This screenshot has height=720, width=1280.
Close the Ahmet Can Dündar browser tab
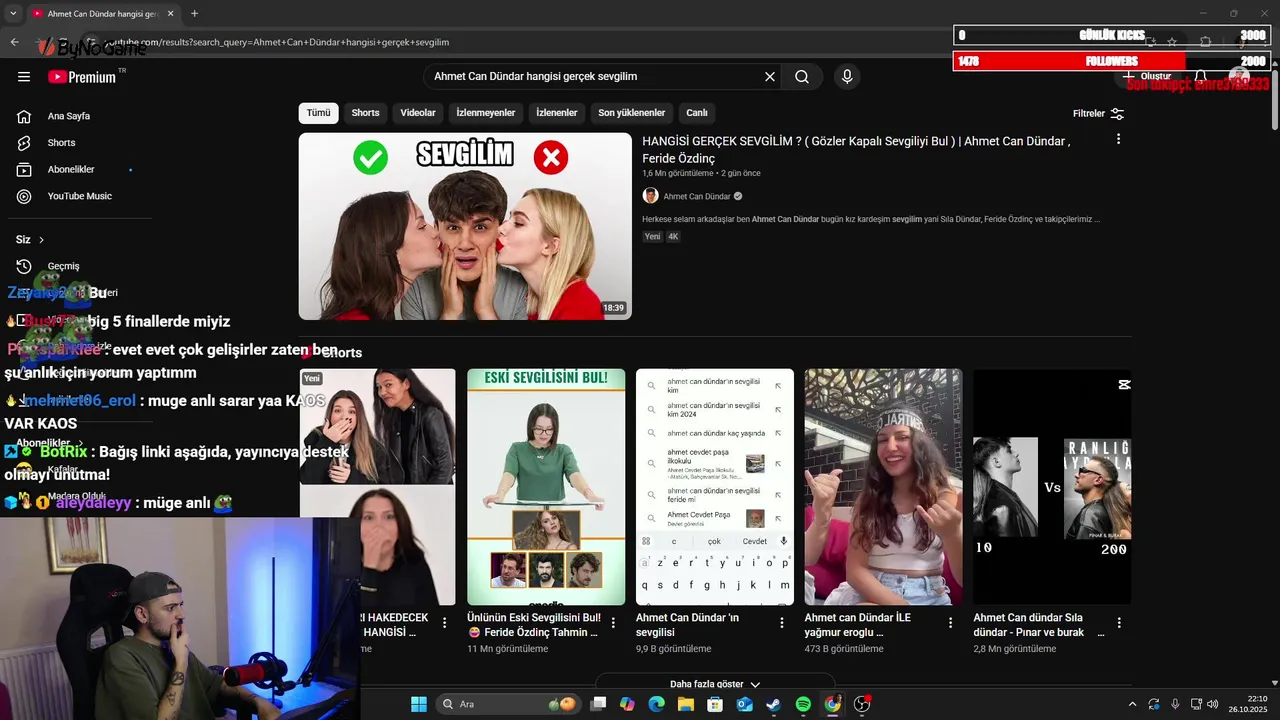point(170,14)
